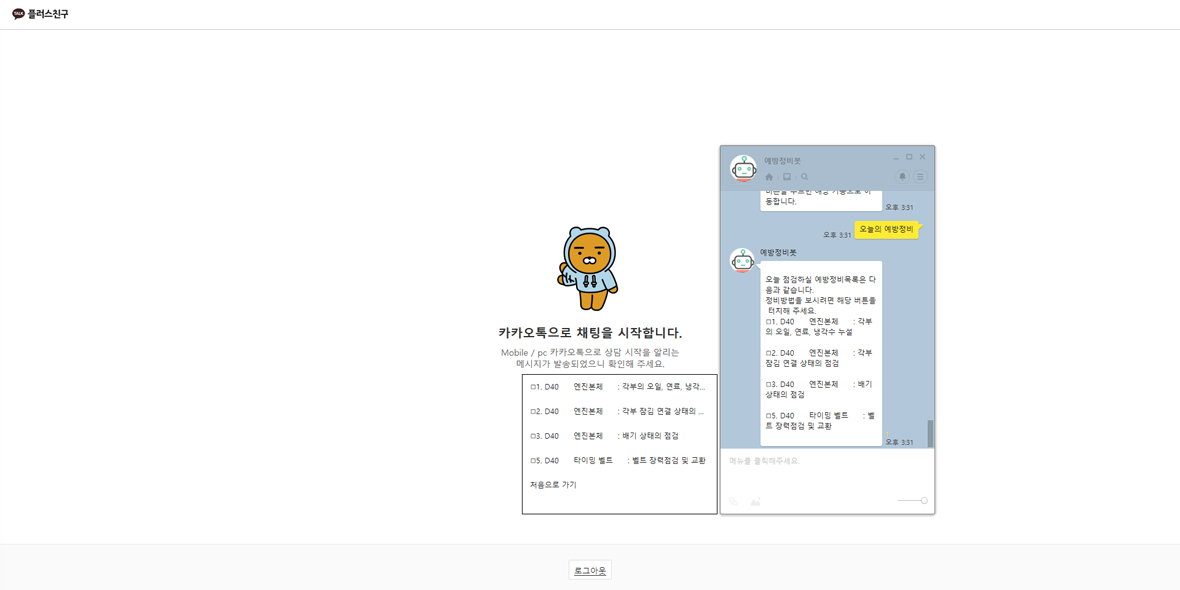
Task: Click the 예방정비봇 profile avatar in the chat header
Action: 744,169
